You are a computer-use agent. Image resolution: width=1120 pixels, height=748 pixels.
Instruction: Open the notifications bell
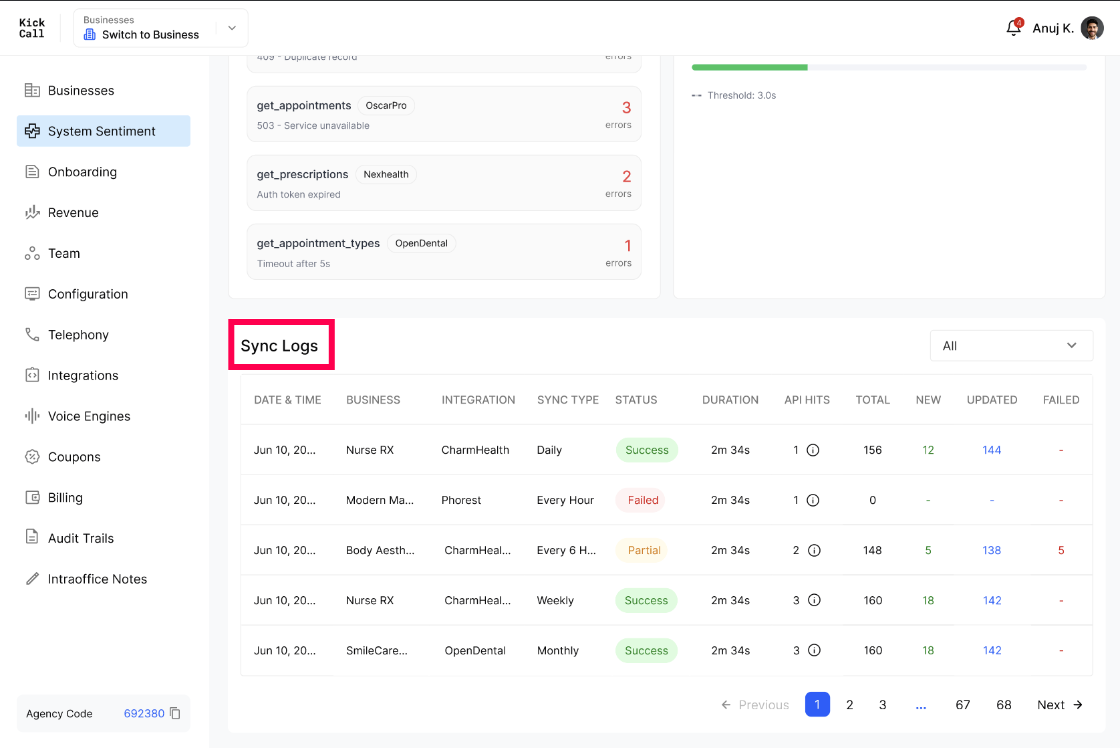1014,28
